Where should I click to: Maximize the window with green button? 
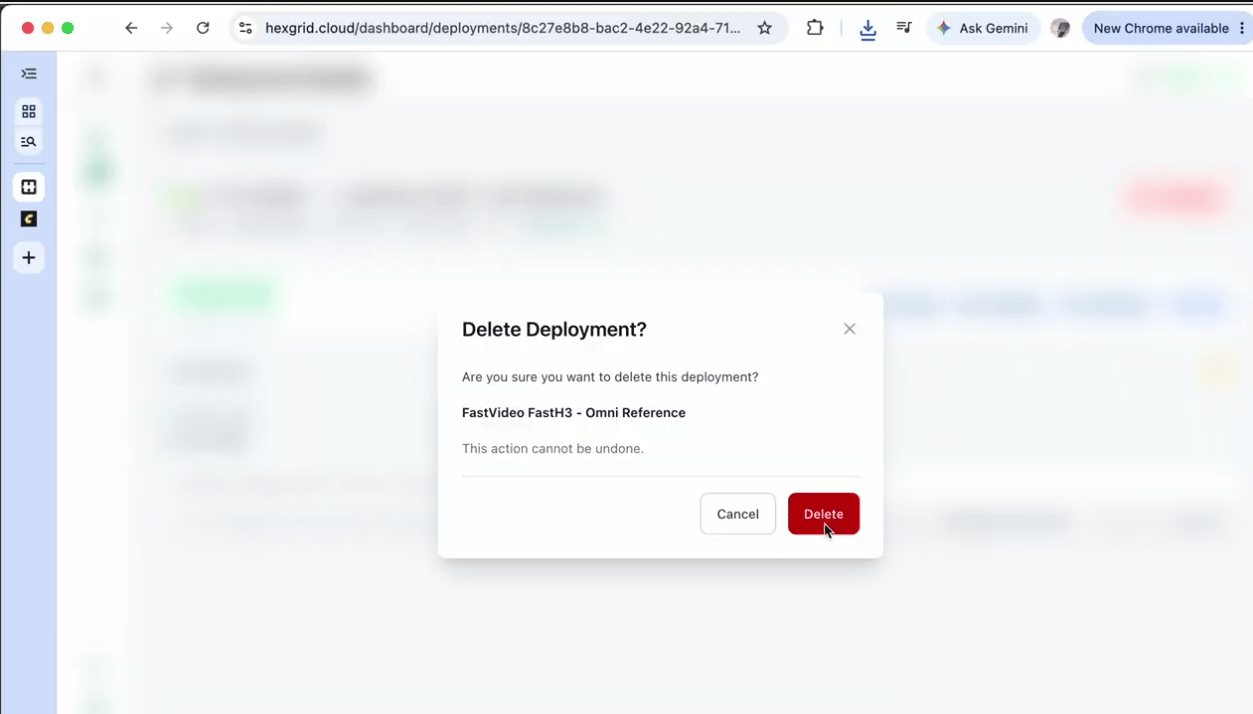point(68,28)
